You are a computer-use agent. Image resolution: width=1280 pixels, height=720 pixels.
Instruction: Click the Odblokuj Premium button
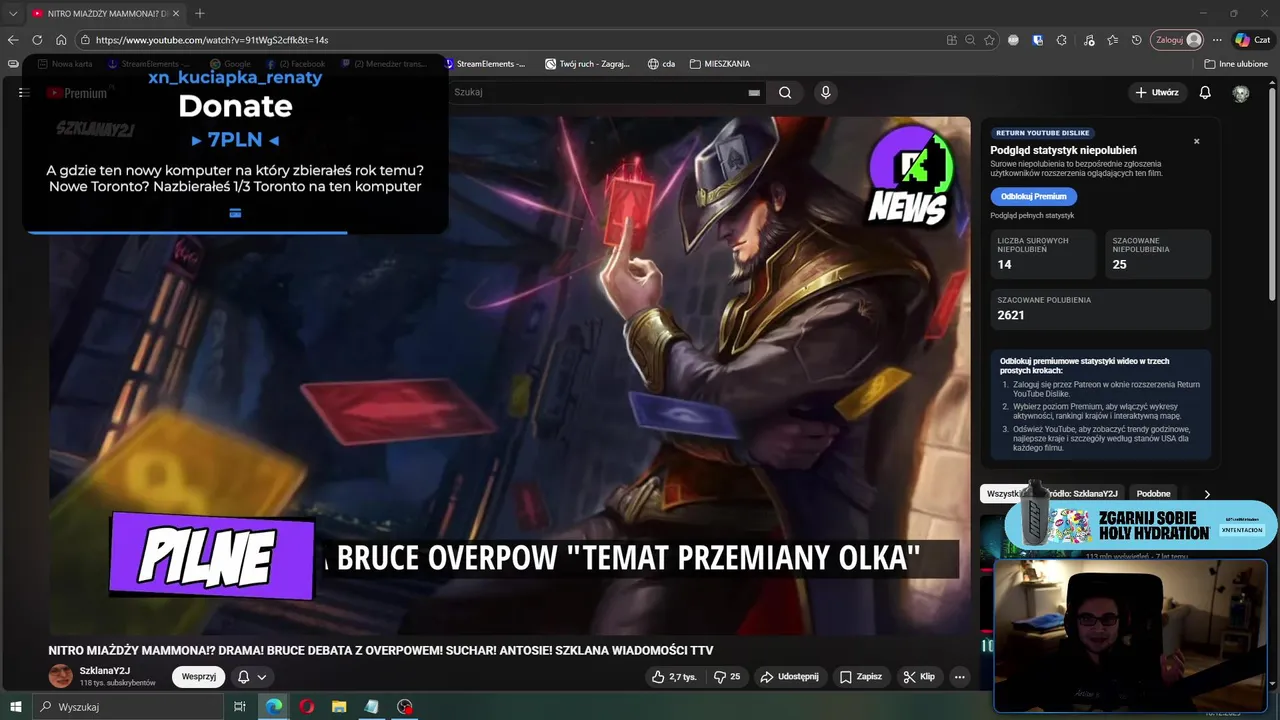tap(1033, 196)
